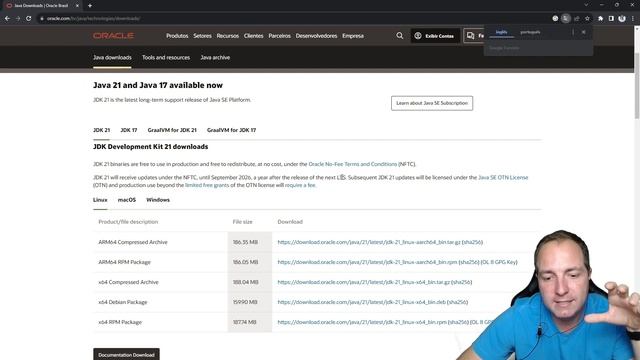Open the Desenvolvedores menu
The height and width of the screenshot is (360, 640).
[316, 36]
